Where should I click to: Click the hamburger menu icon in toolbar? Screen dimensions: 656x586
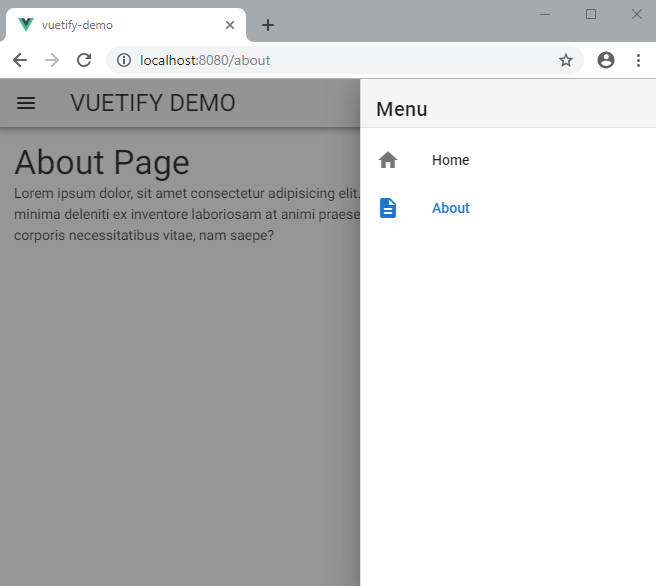click(x=26, y=103)
